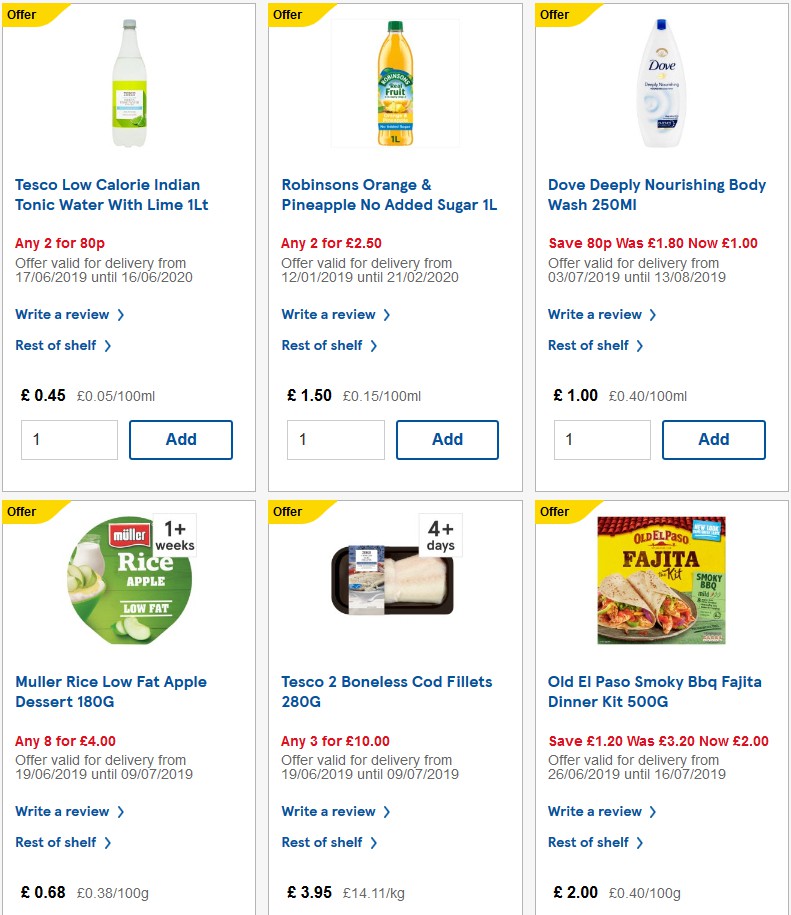The width and height of the screenshot is (791, 915).
Task: Click quantity field for Tesco Tonic Water
Action: point(69,439)
